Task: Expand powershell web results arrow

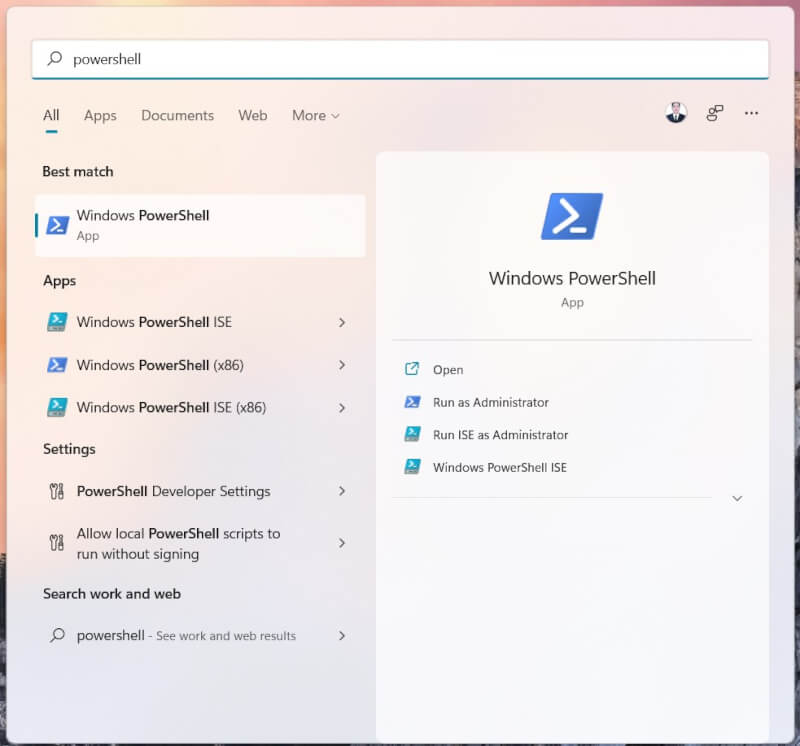Action: point(342,636)
